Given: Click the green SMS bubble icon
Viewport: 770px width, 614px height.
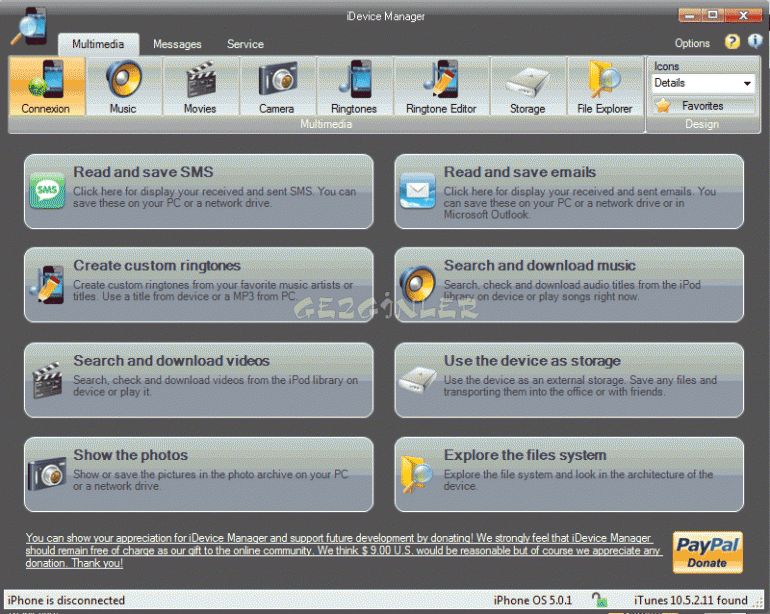Looking at the screenshot, I should coord(47,191).
